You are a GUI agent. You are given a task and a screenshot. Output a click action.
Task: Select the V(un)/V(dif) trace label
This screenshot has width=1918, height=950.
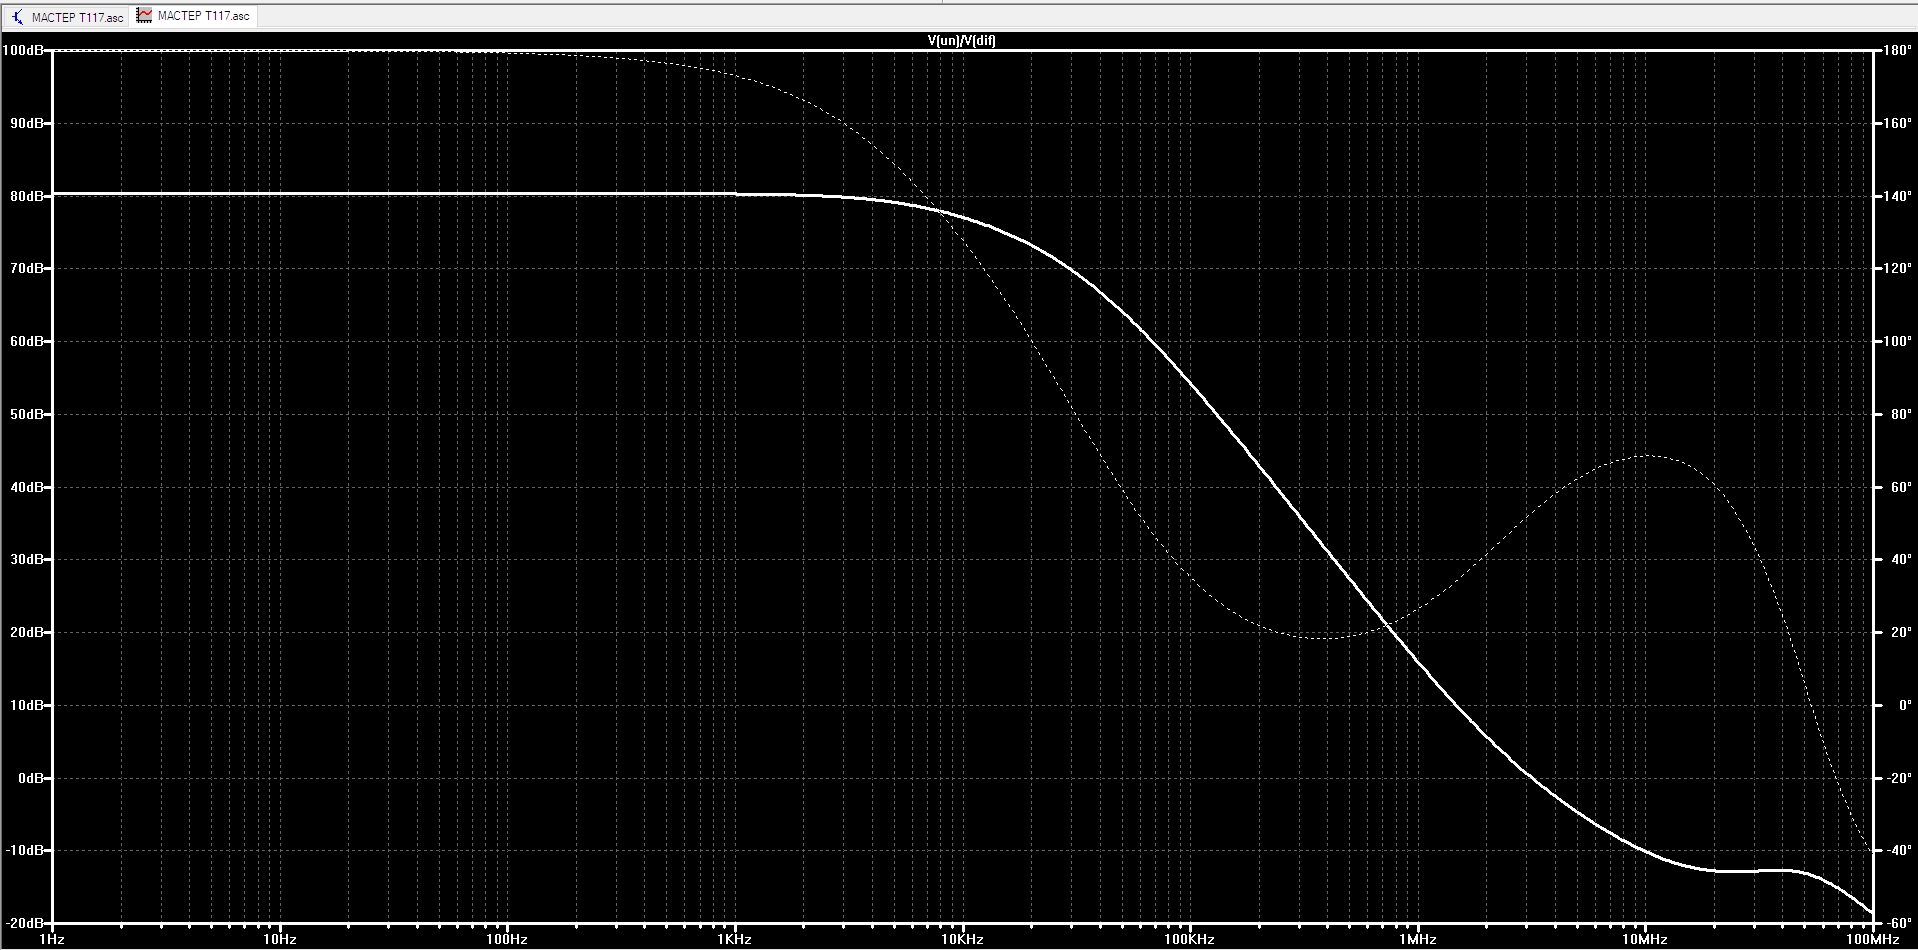click(961, 41)
